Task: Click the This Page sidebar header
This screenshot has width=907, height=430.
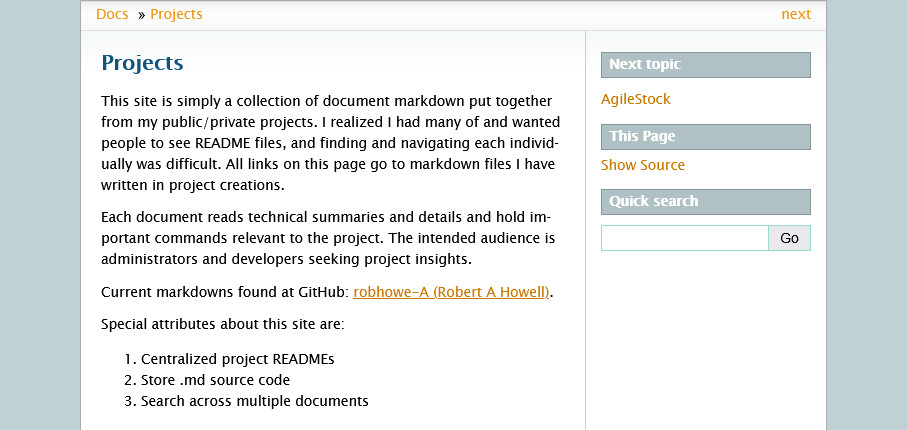Action: (705, 136)
